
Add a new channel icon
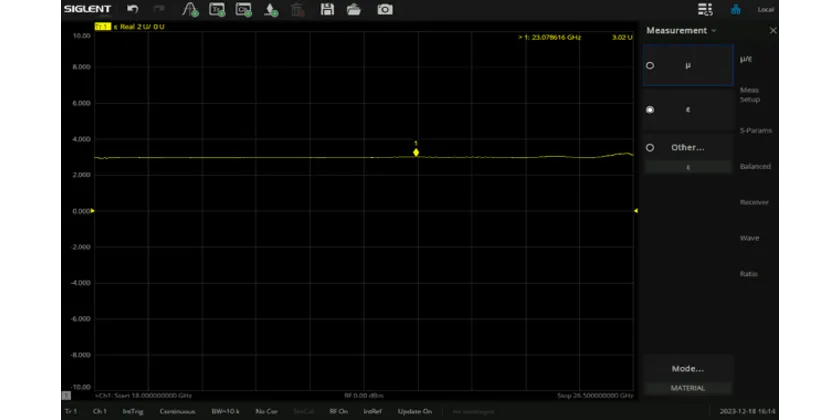pyautogui.click(x=244, y=9)
